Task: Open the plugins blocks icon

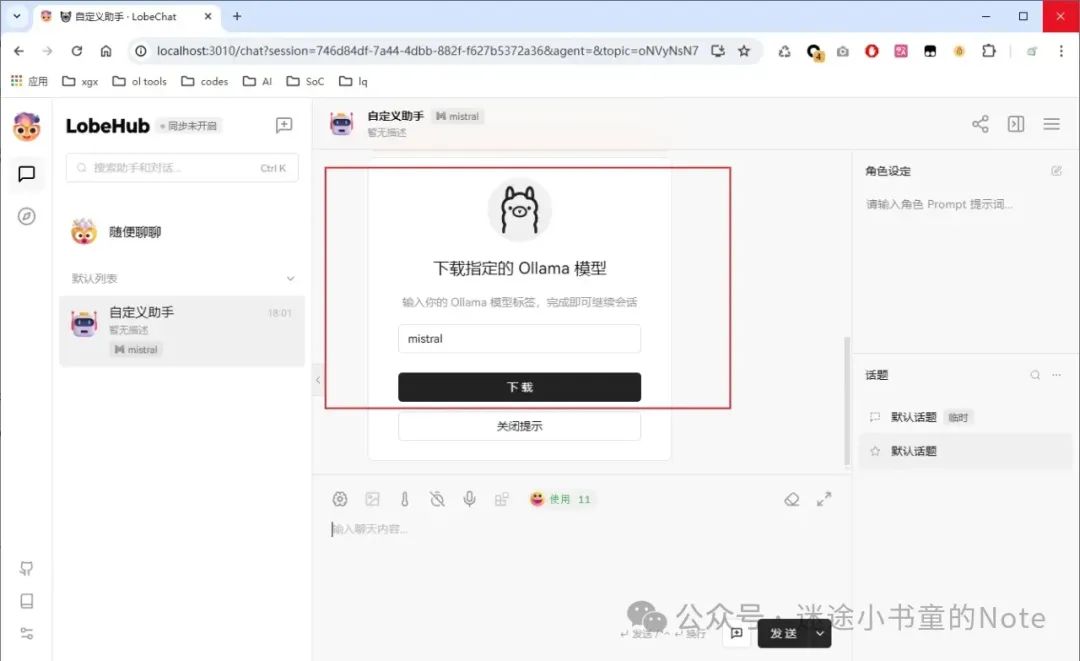Action: click(501, 499)
